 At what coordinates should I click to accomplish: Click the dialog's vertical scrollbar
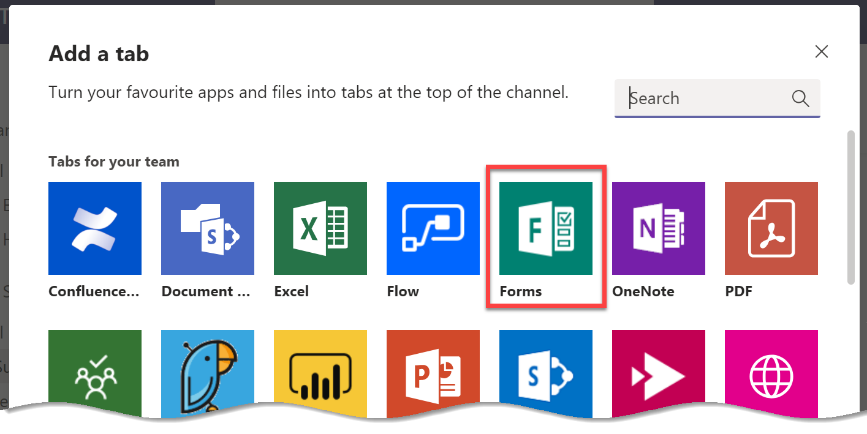[851, 207]
